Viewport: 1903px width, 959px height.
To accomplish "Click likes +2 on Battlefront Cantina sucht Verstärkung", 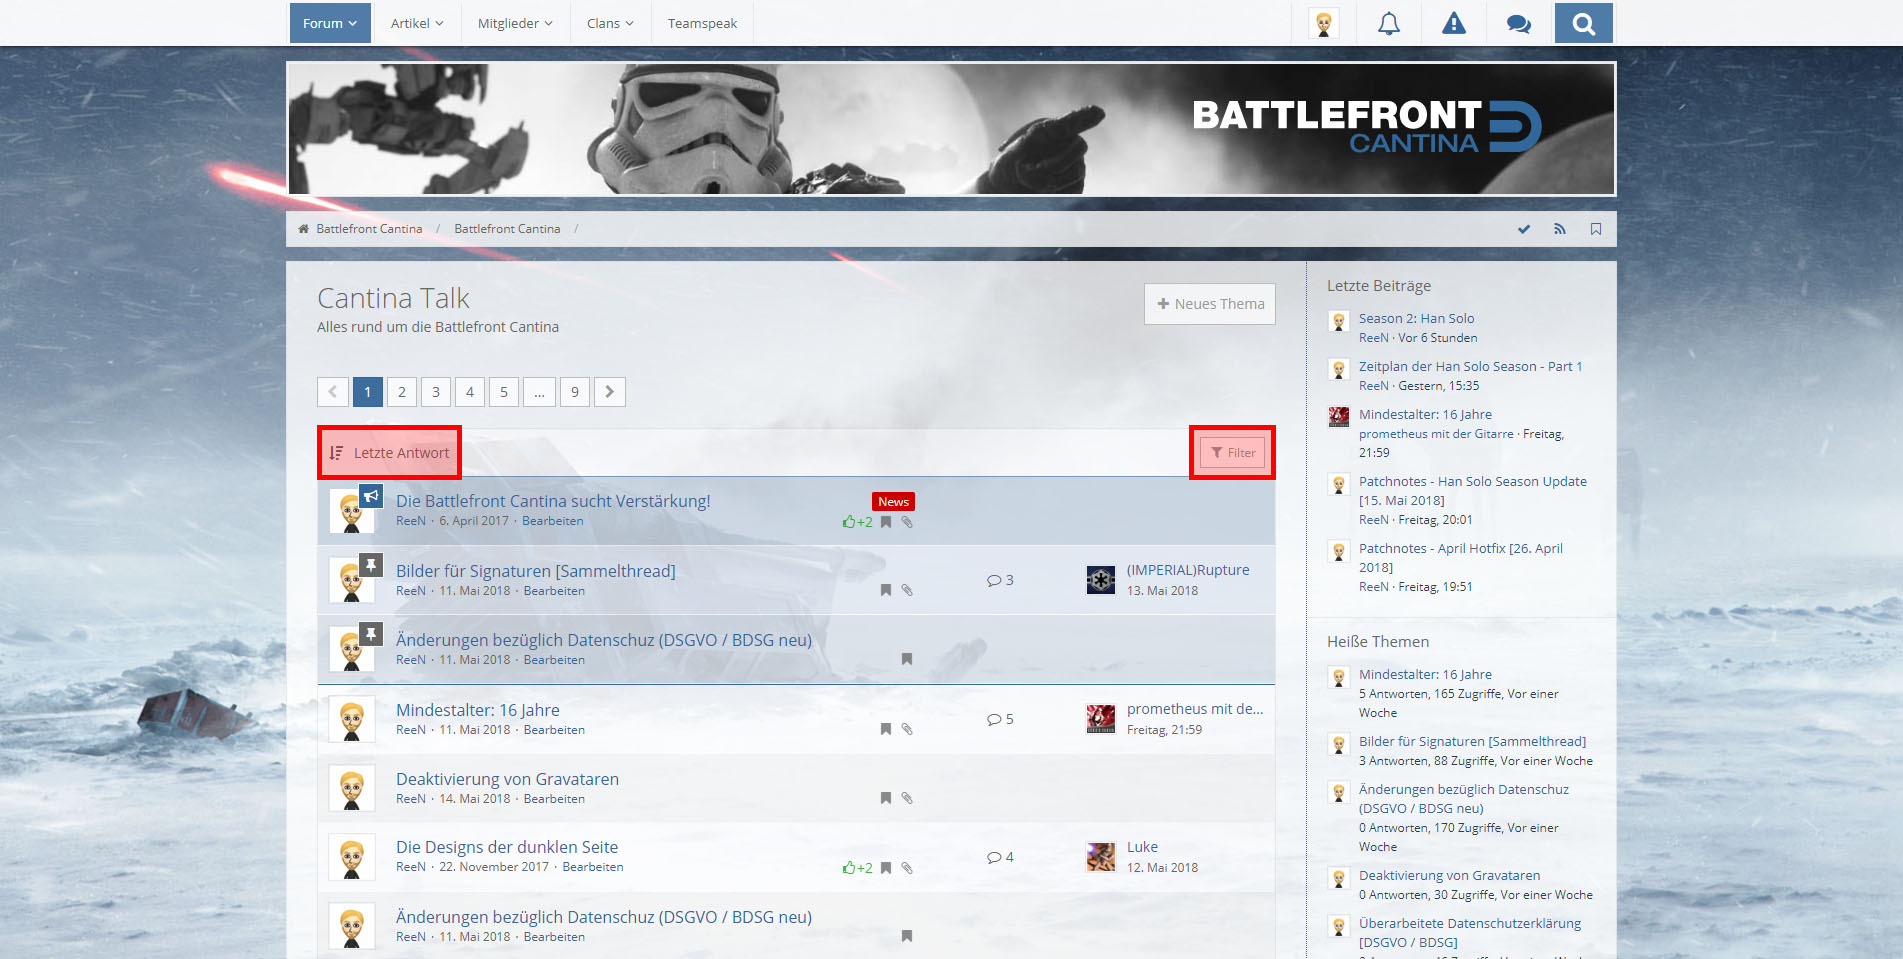I will 857,522.
